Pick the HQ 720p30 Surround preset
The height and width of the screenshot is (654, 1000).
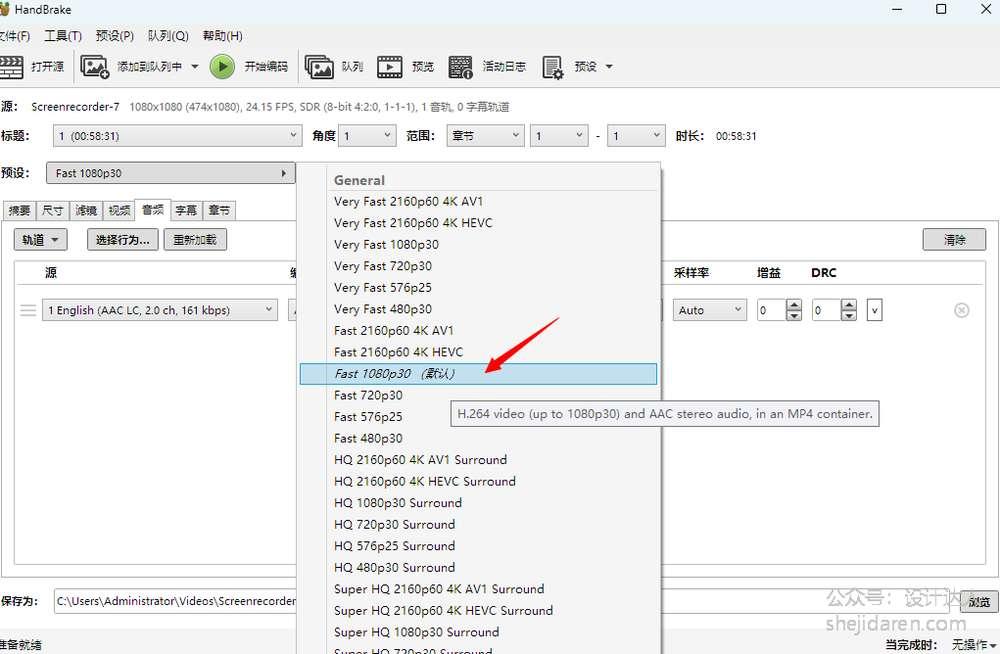click(478, 524)
